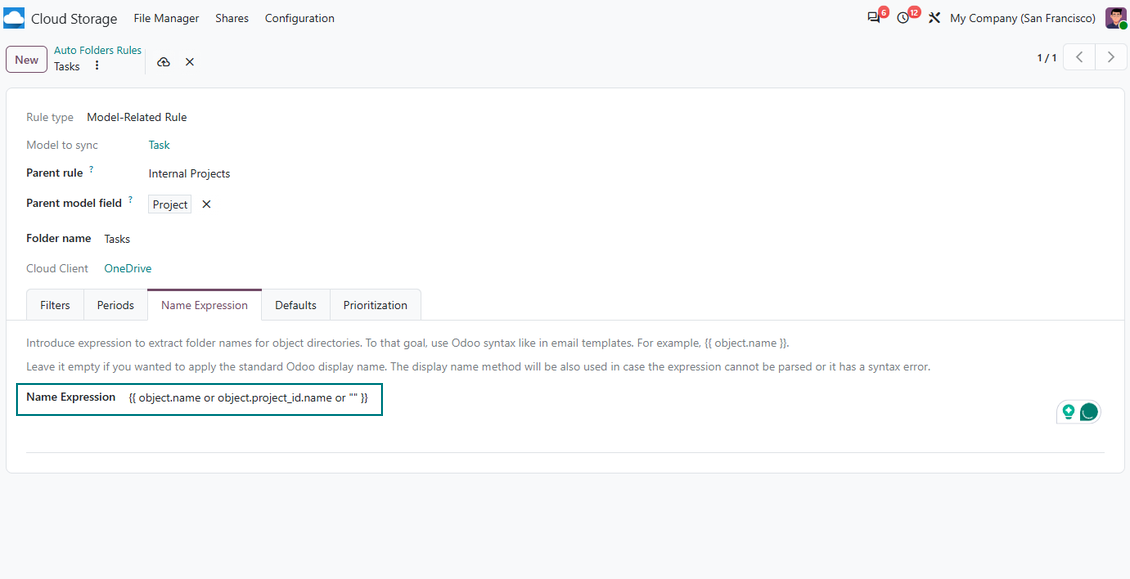Screen dimensions: 1130x579
Task: Show the Parent model field help tooltip
Action: 130,200
